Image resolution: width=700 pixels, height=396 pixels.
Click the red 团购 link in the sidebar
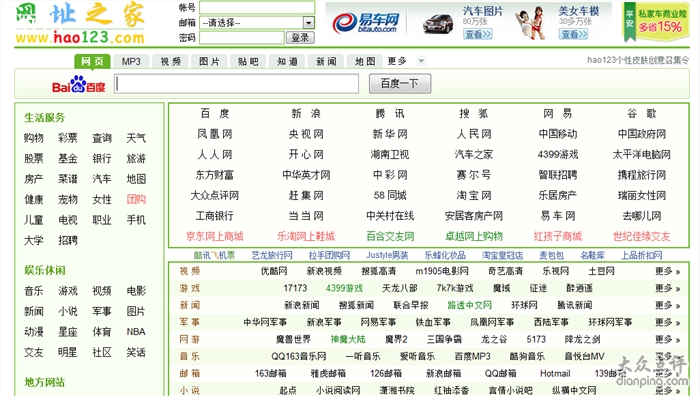136,199
